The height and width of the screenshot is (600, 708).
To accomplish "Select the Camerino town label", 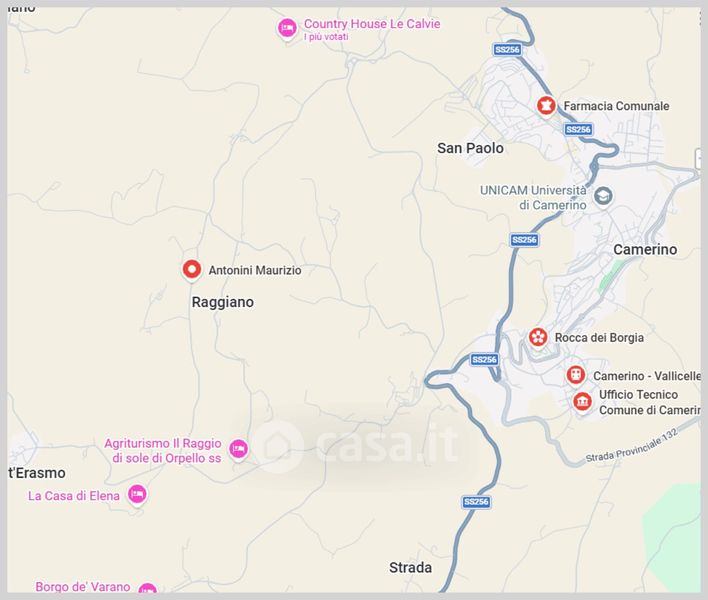I will click(x=645, y=249).
